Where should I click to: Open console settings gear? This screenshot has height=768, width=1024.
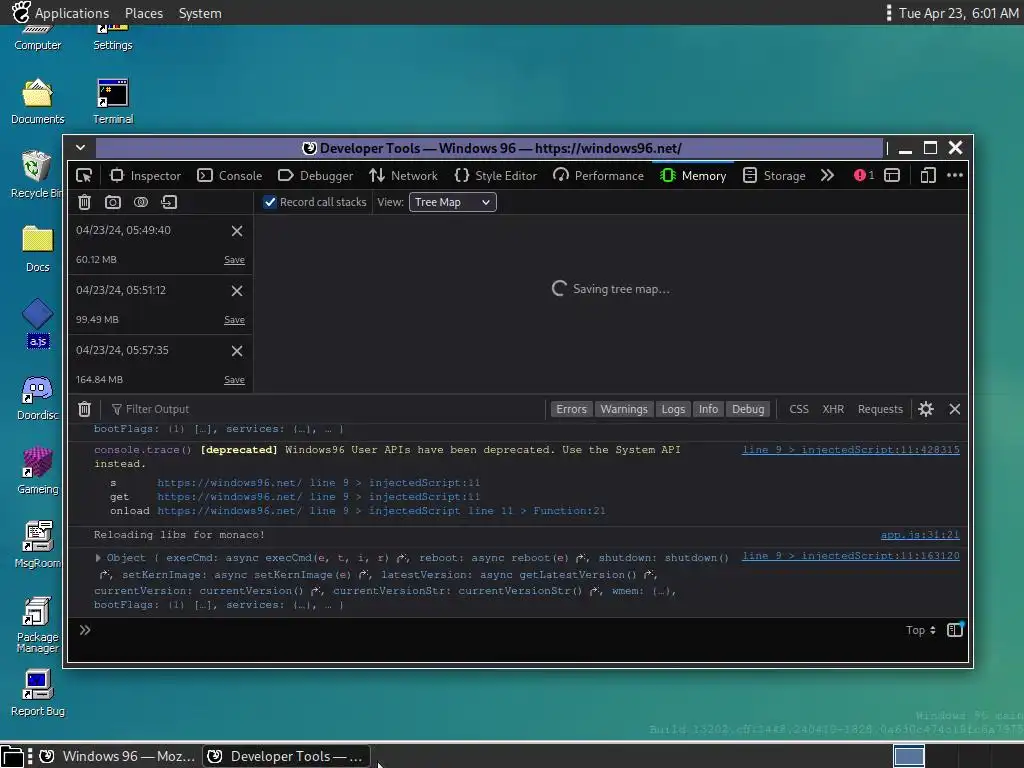coord(926,409)
